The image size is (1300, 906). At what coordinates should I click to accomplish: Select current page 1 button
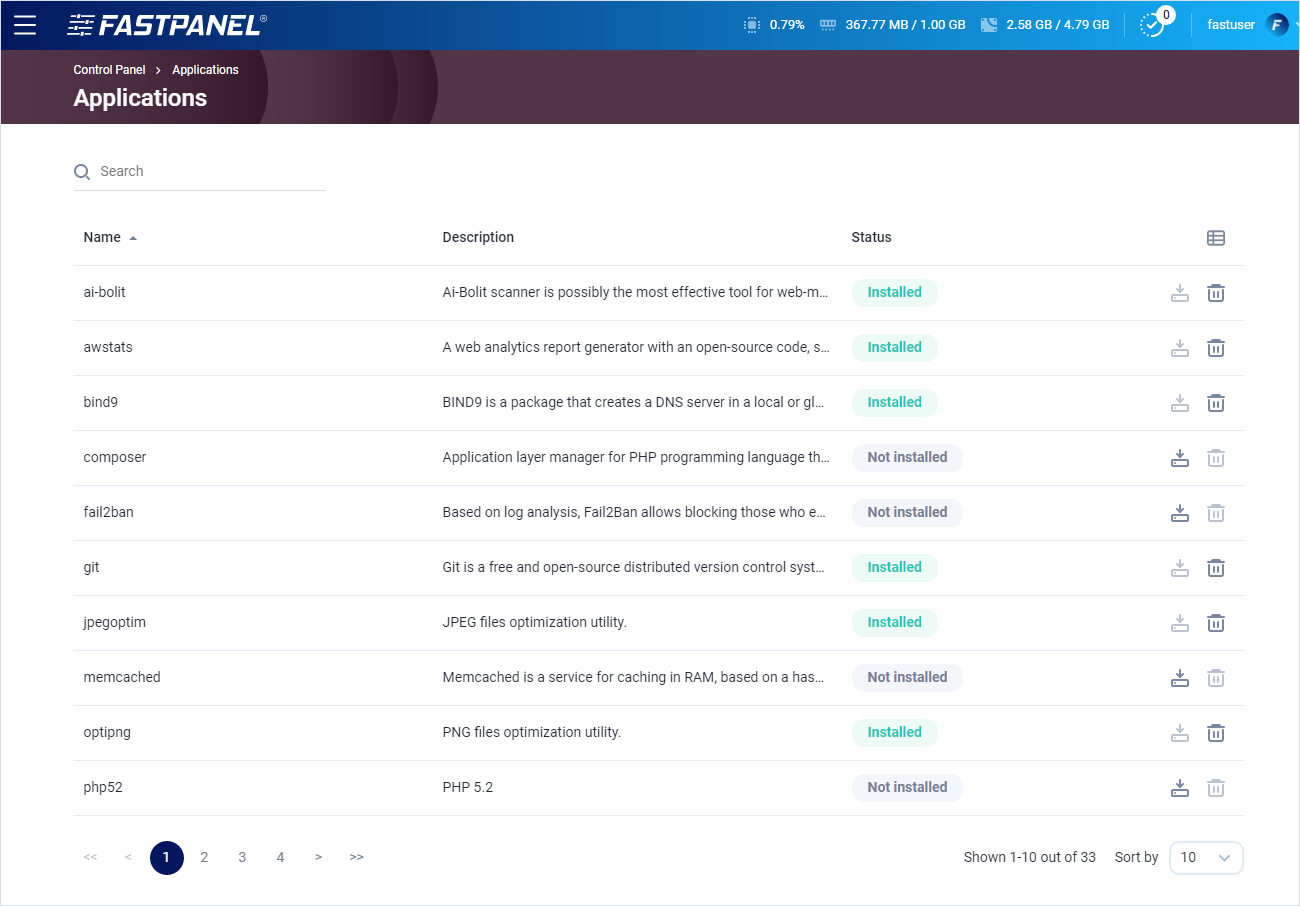167,857
